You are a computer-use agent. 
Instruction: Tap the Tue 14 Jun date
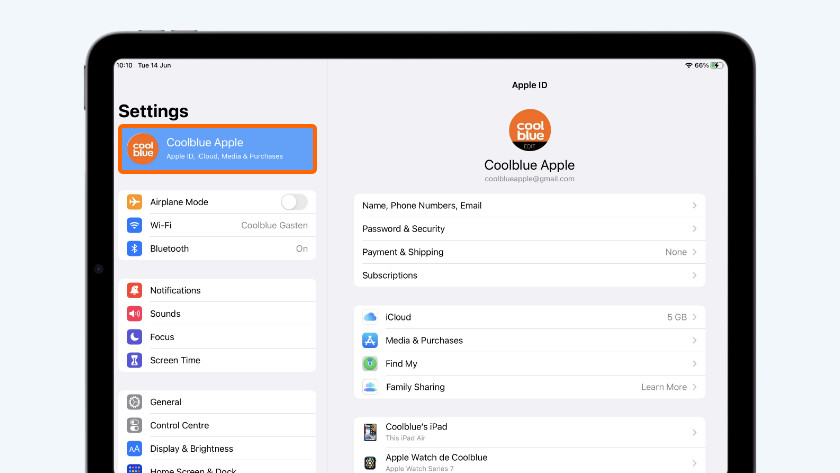[154, 65]
